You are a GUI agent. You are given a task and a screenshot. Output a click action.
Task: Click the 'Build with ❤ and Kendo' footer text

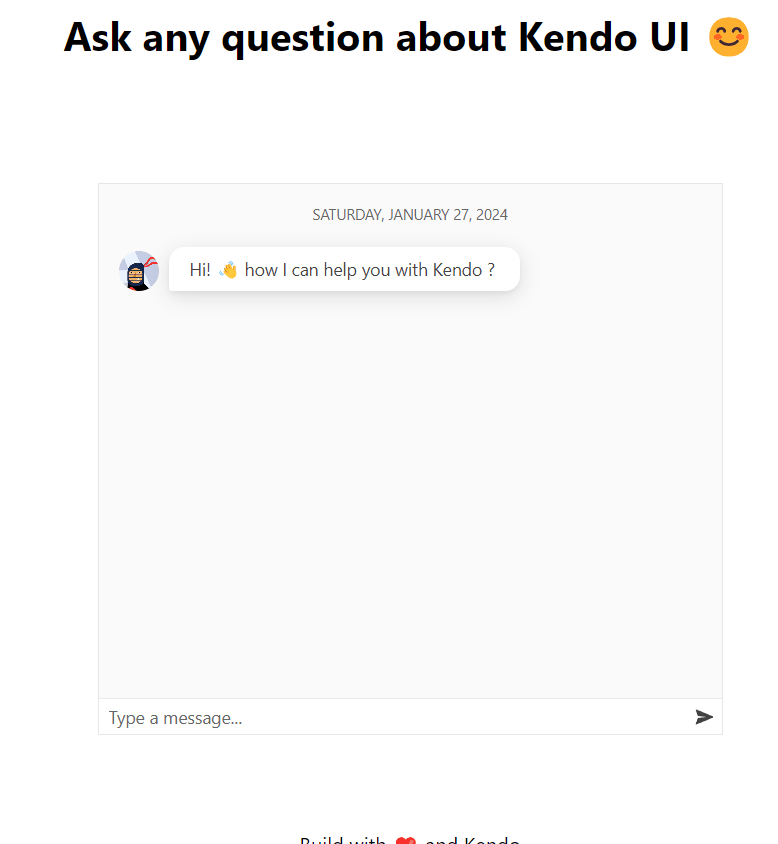pyautogui.click(x=409, y=841)
